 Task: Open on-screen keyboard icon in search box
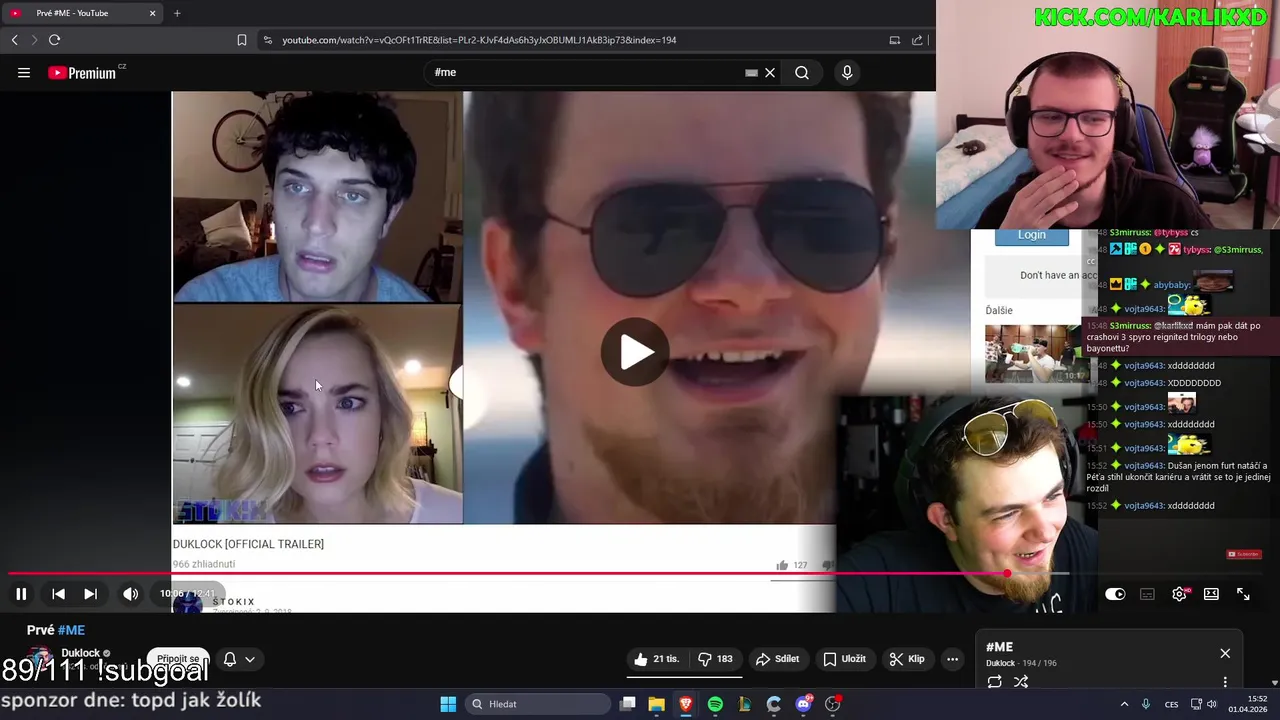tap(751, 72)
